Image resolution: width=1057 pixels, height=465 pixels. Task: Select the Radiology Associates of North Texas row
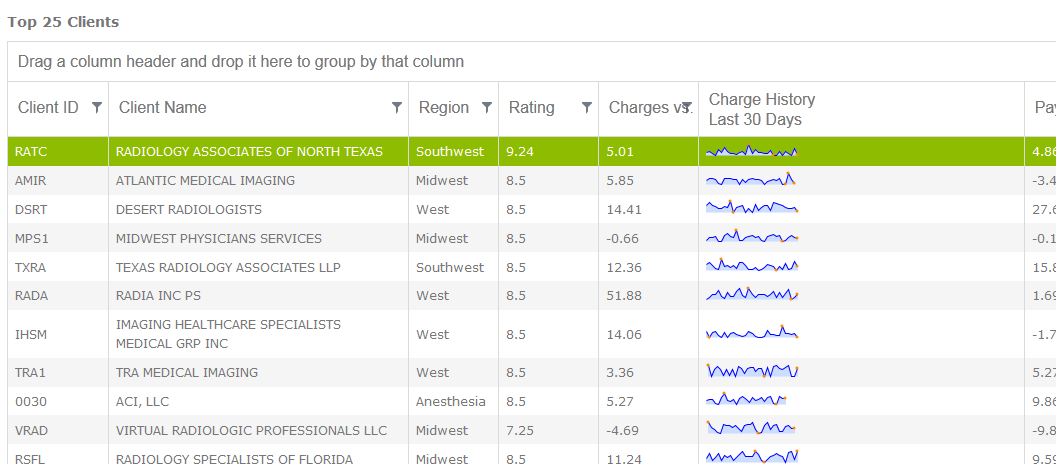tap(249, 152)
